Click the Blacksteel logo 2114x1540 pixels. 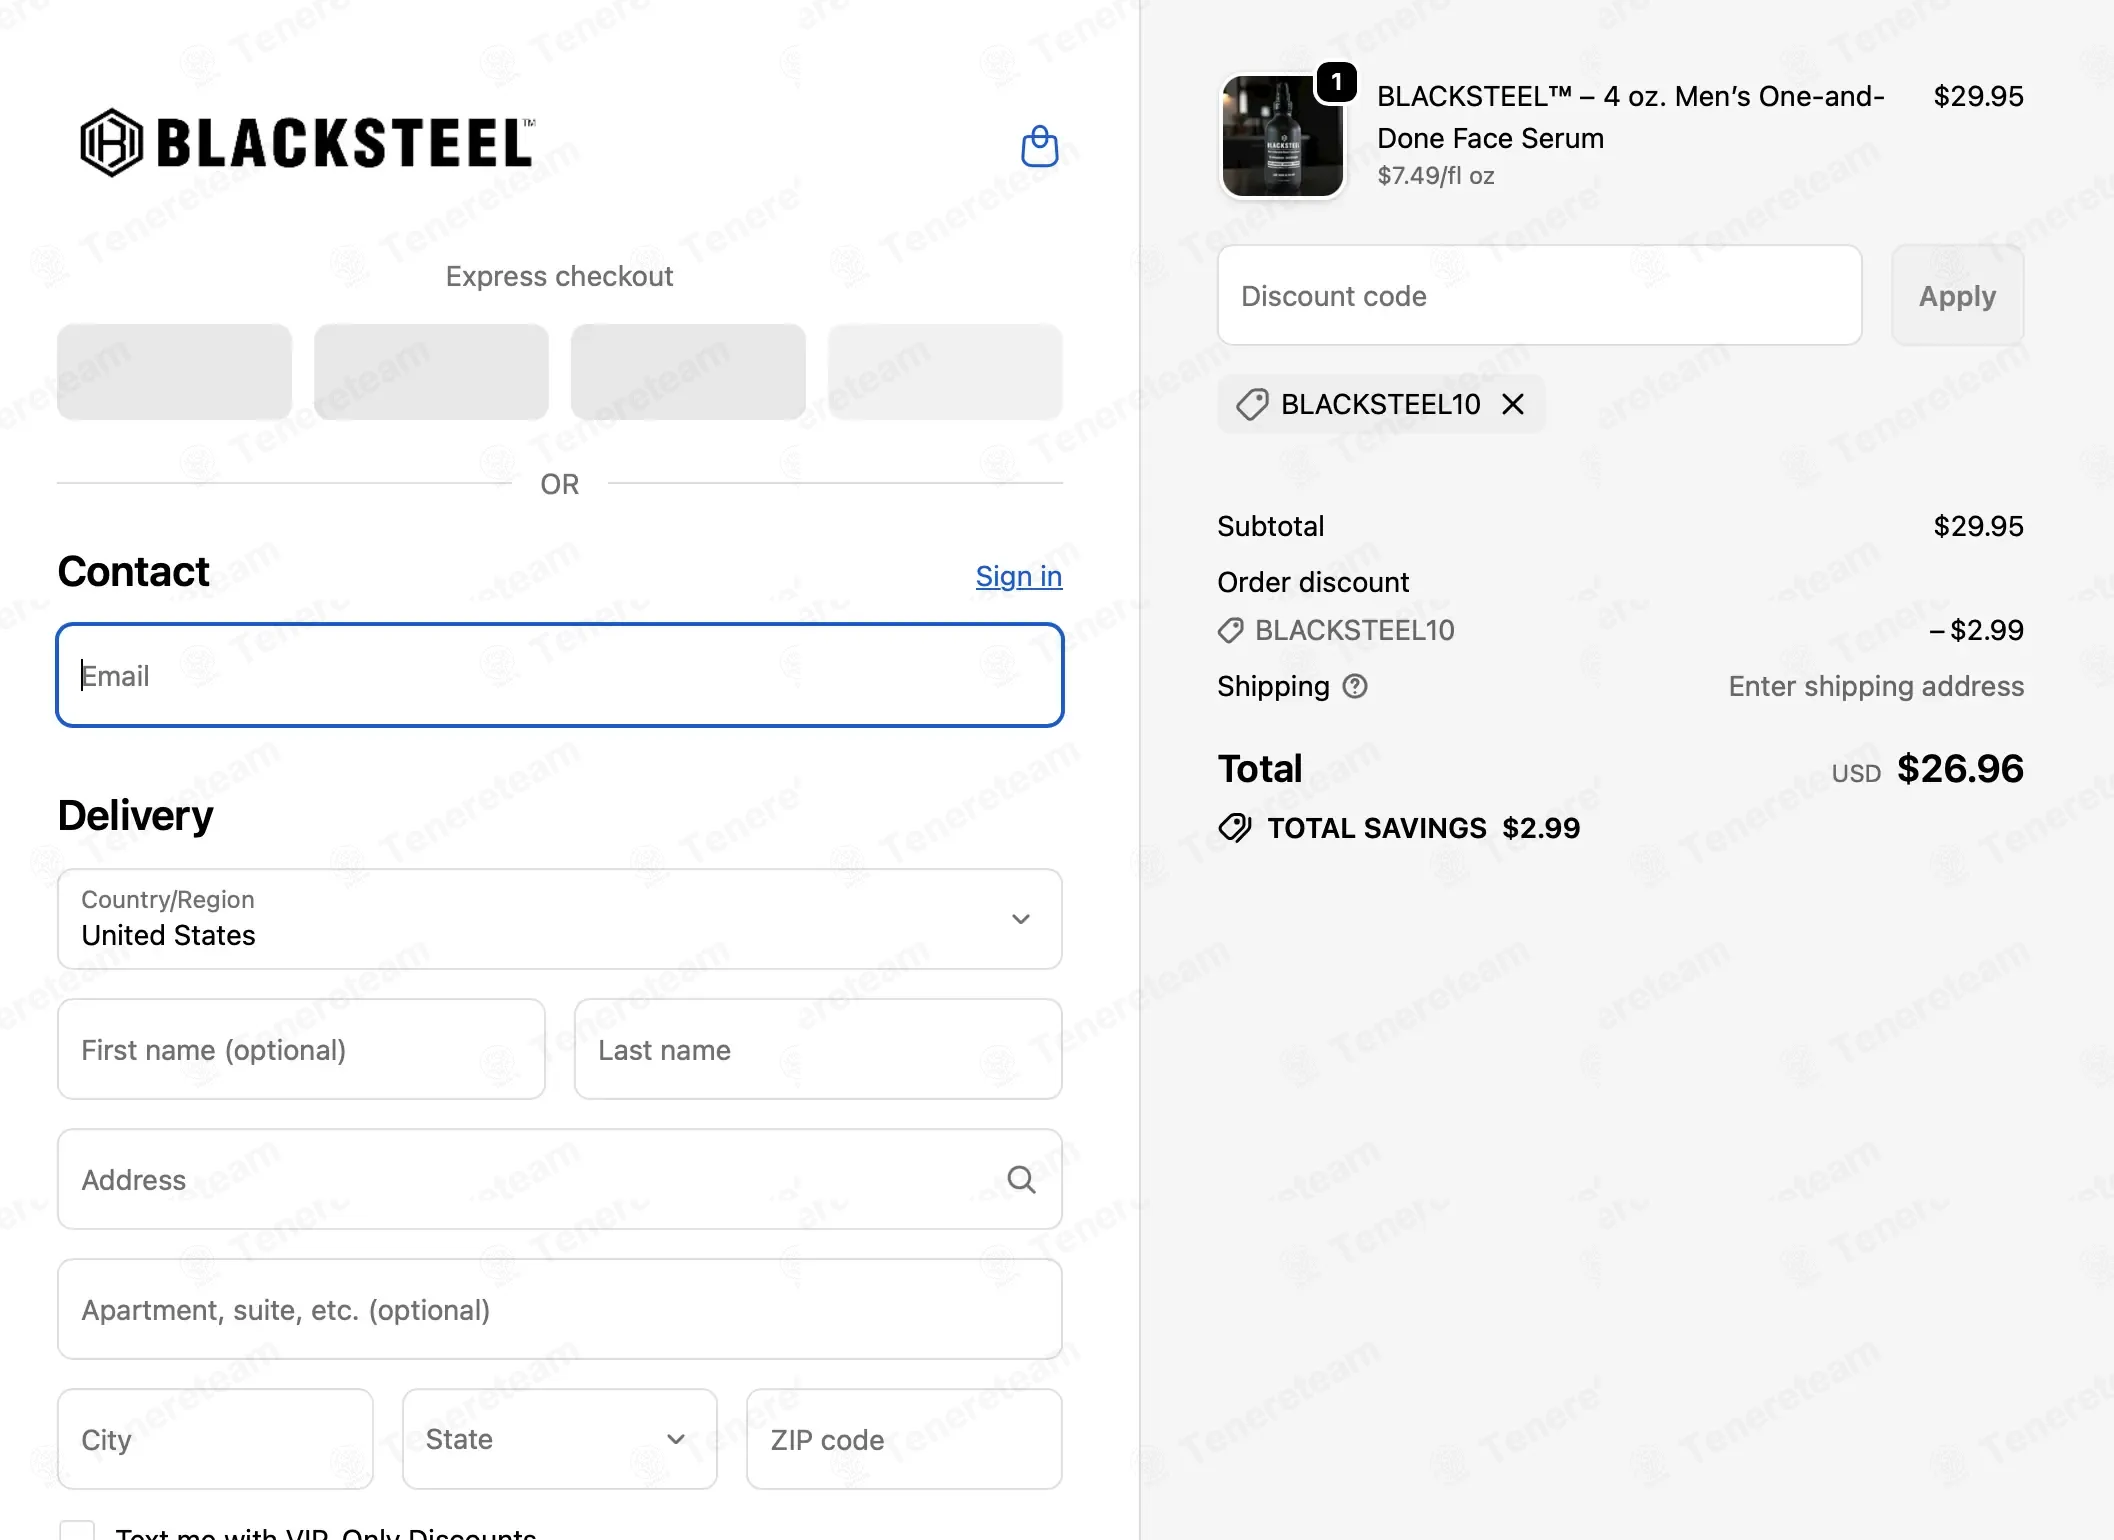tap(308, 142)
